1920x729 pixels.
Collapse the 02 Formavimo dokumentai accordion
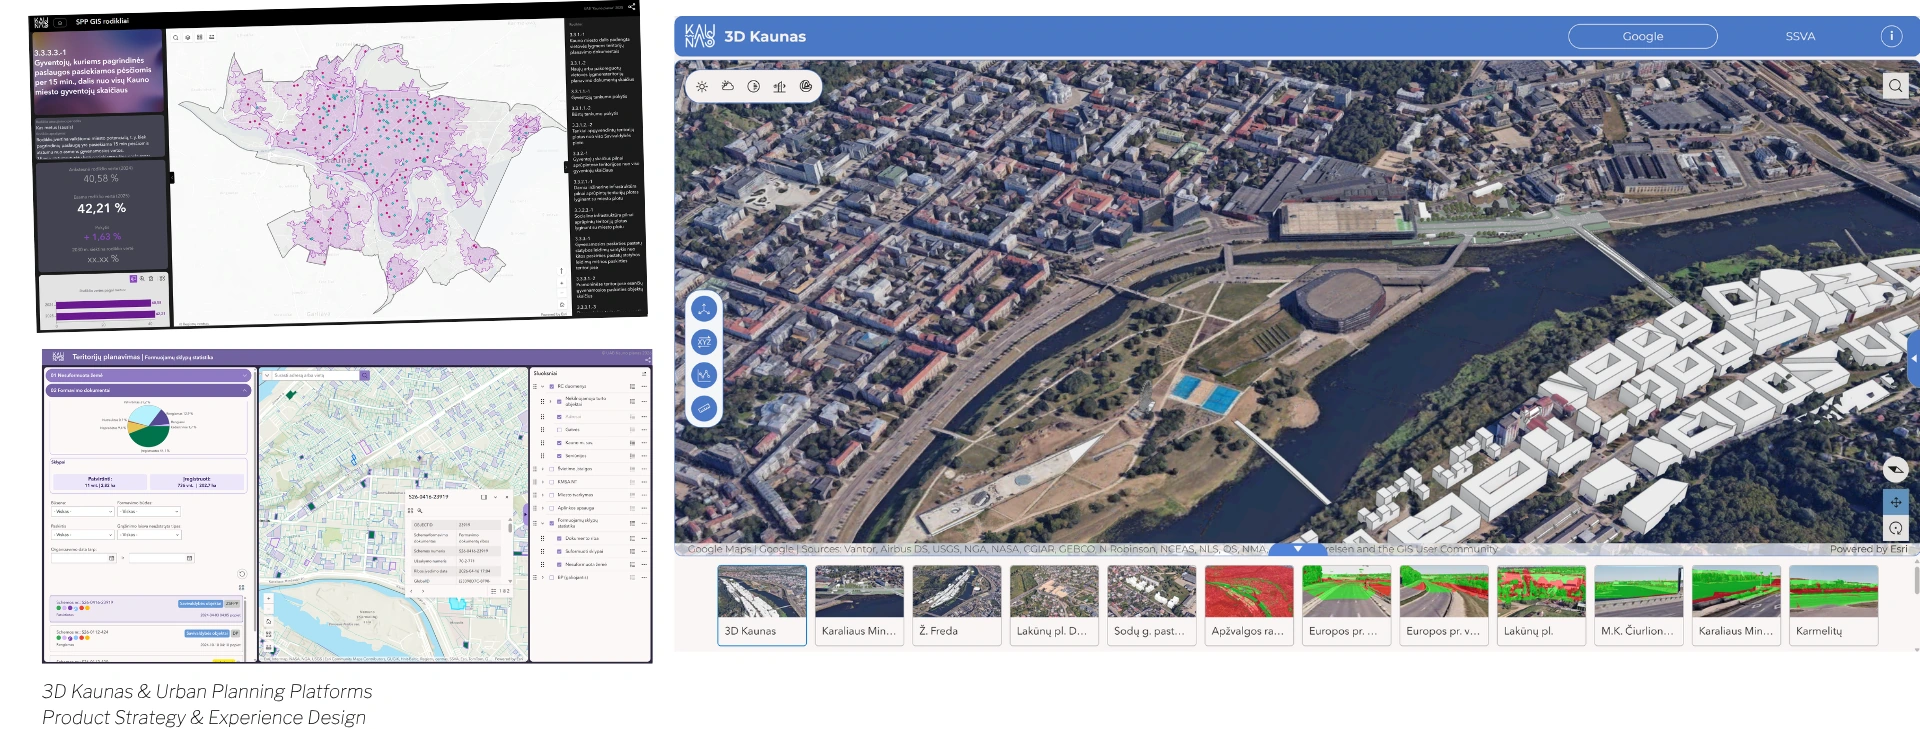coord(149,390)
